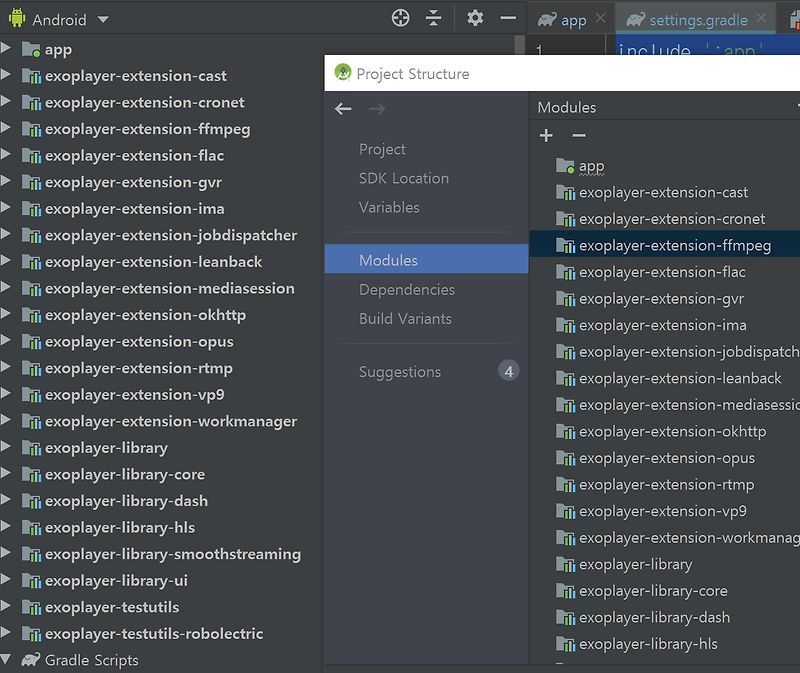Select Dependencies in the Project Structure sidebar
Viewport: 800px width, 673px height.
click(x=407, y=289)
